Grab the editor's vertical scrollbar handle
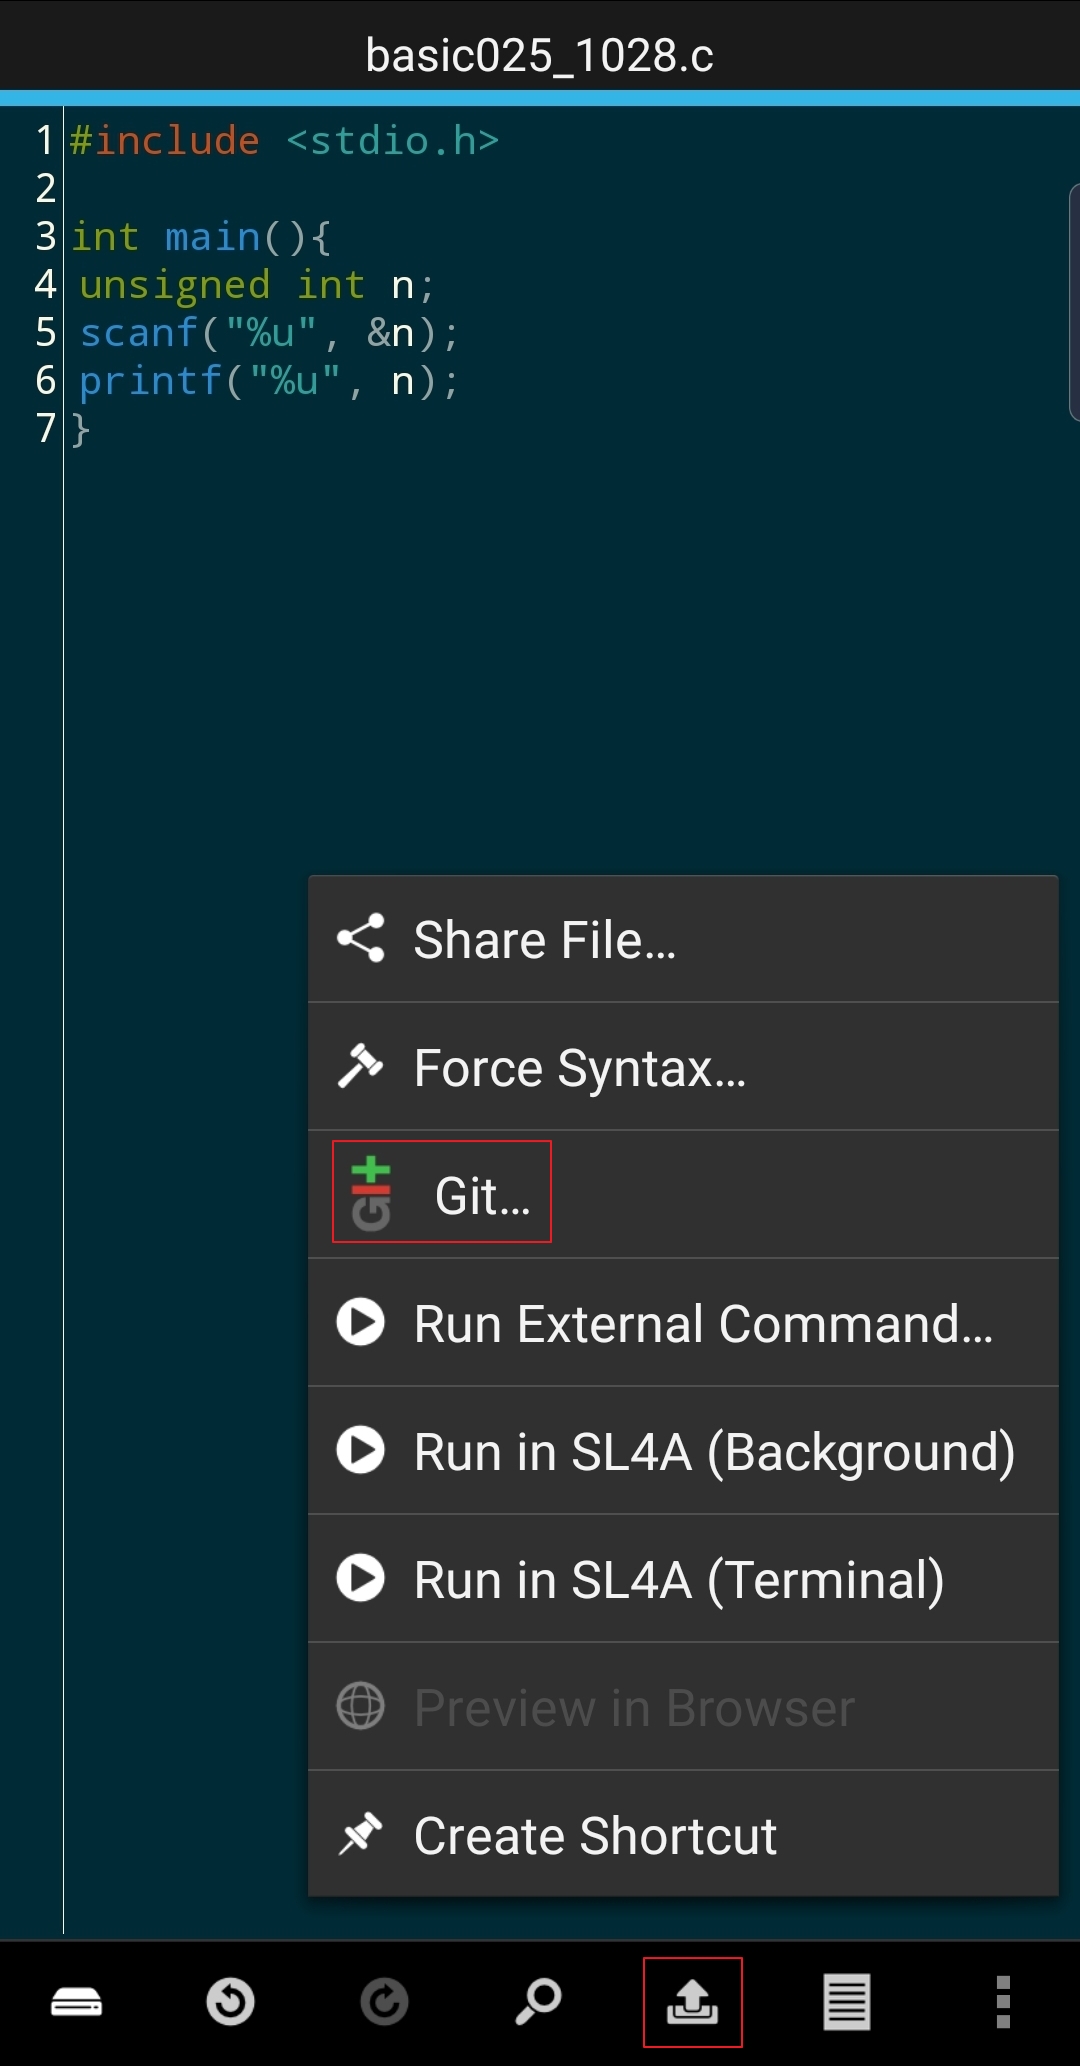This screenshot has height=2066, width=1080. click(1074, 302)
